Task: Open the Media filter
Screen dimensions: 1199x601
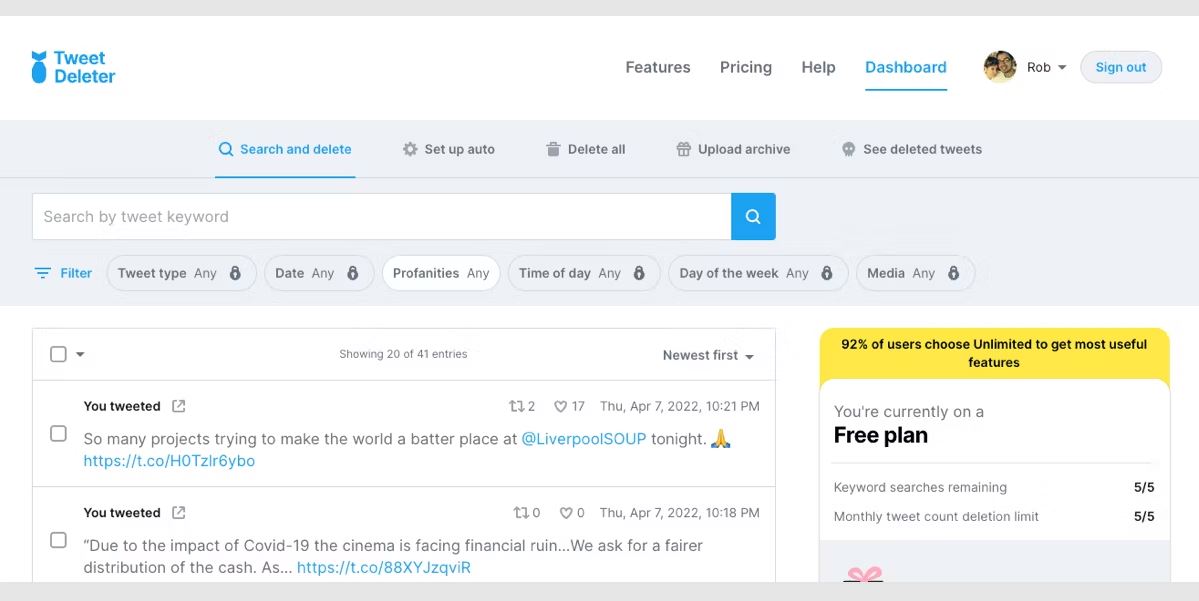Action: (915, 273)
